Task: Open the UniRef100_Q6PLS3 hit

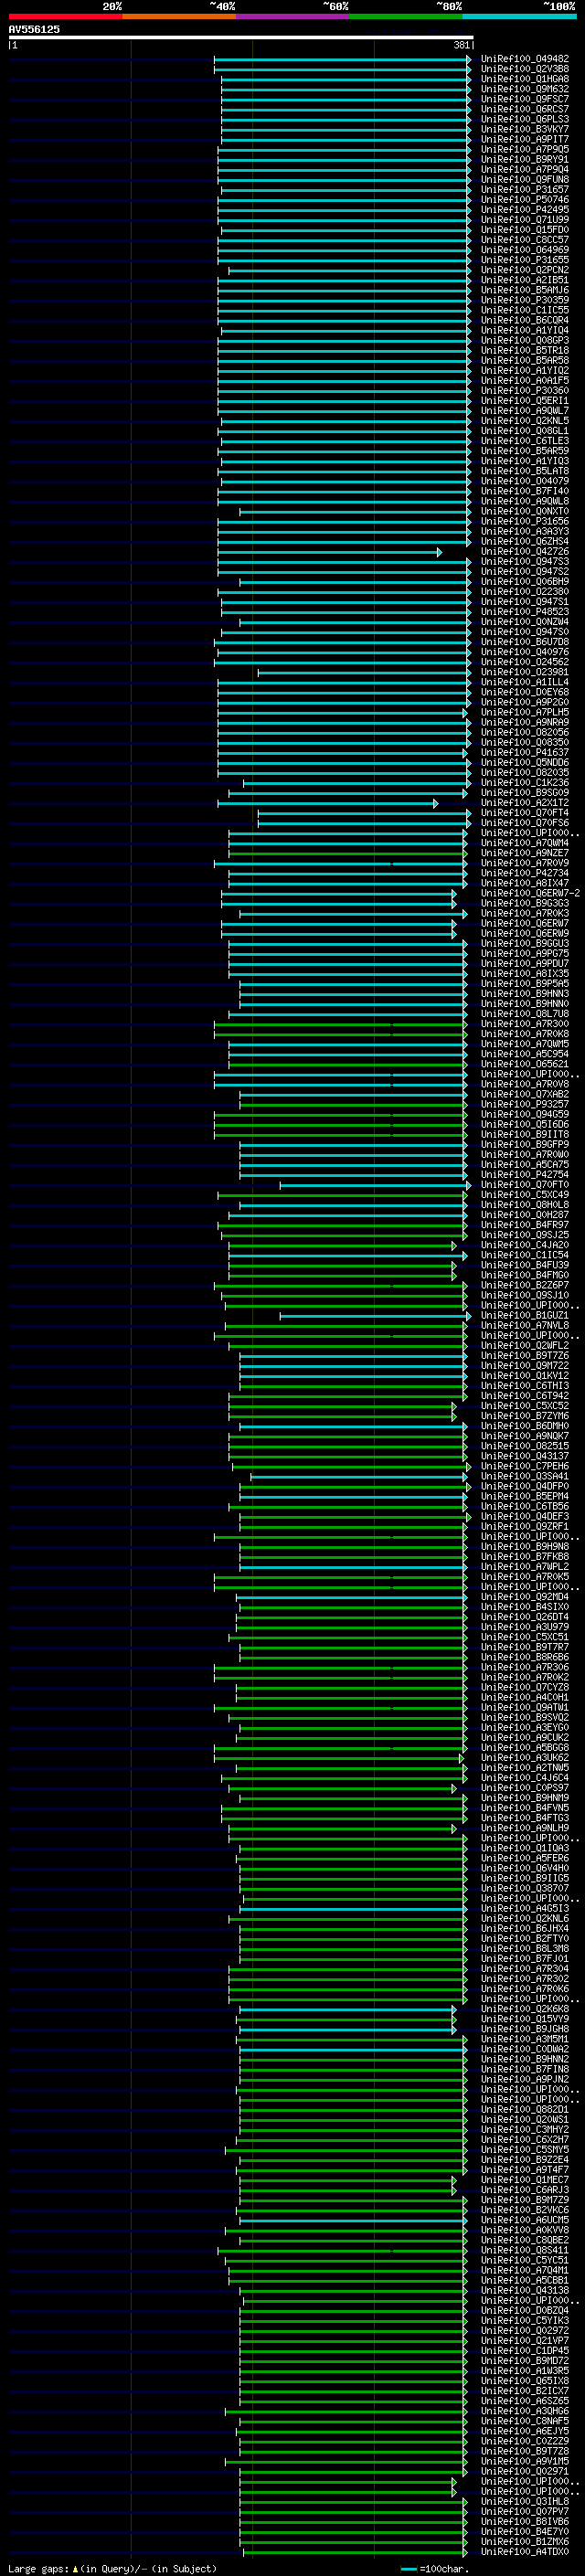Action: point(525,119)
